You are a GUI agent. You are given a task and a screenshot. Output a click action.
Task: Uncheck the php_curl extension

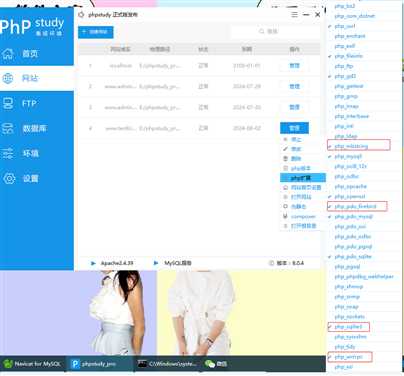pos(345,26)
